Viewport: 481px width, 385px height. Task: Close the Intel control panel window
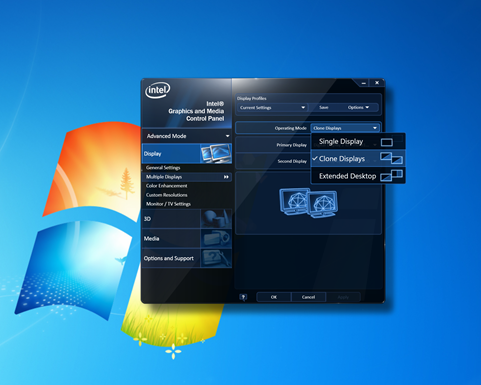(x=377, y=83)
